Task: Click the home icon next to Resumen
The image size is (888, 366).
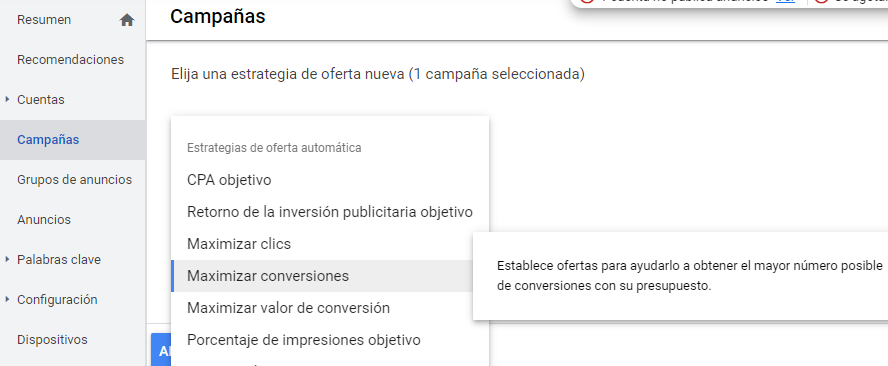Action: coord(127,20)
